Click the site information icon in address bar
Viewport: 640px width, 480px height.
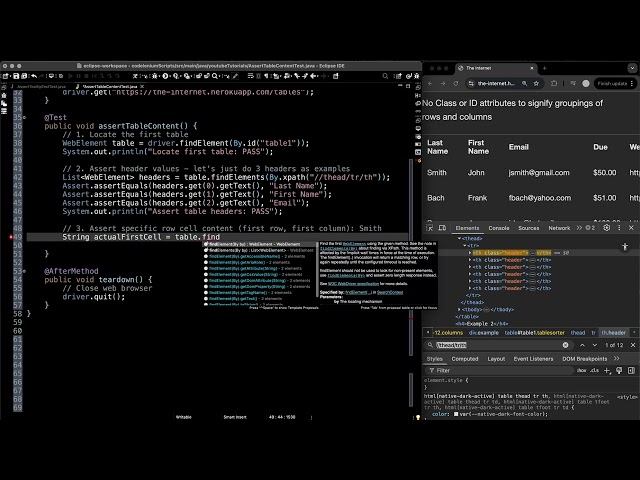point(471,83)
